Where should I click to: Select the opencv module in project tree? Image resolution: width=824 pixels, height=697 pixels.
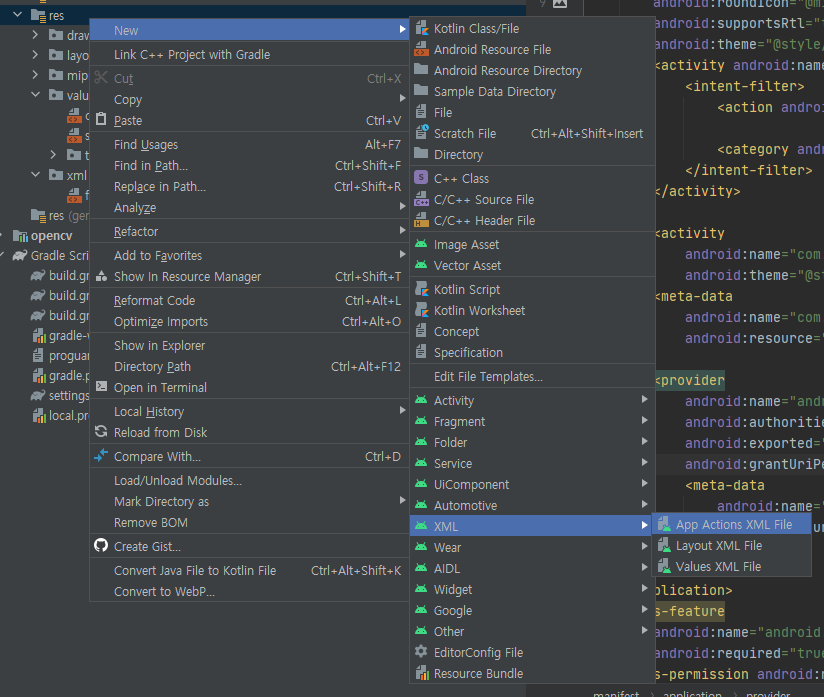click(x=51, y=235)
